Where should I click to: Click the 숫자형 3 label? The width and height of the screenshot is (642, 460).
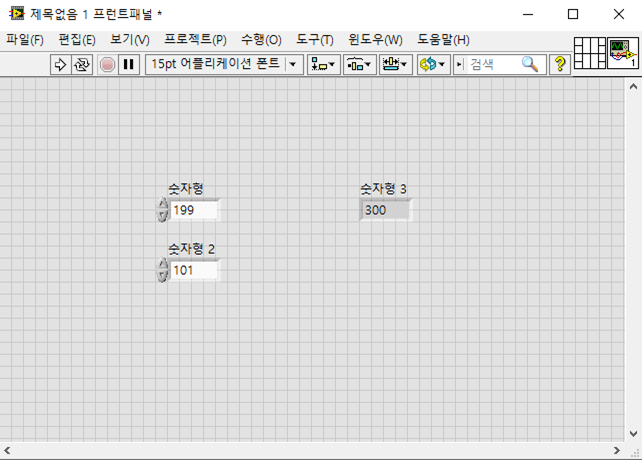(383, 188)
